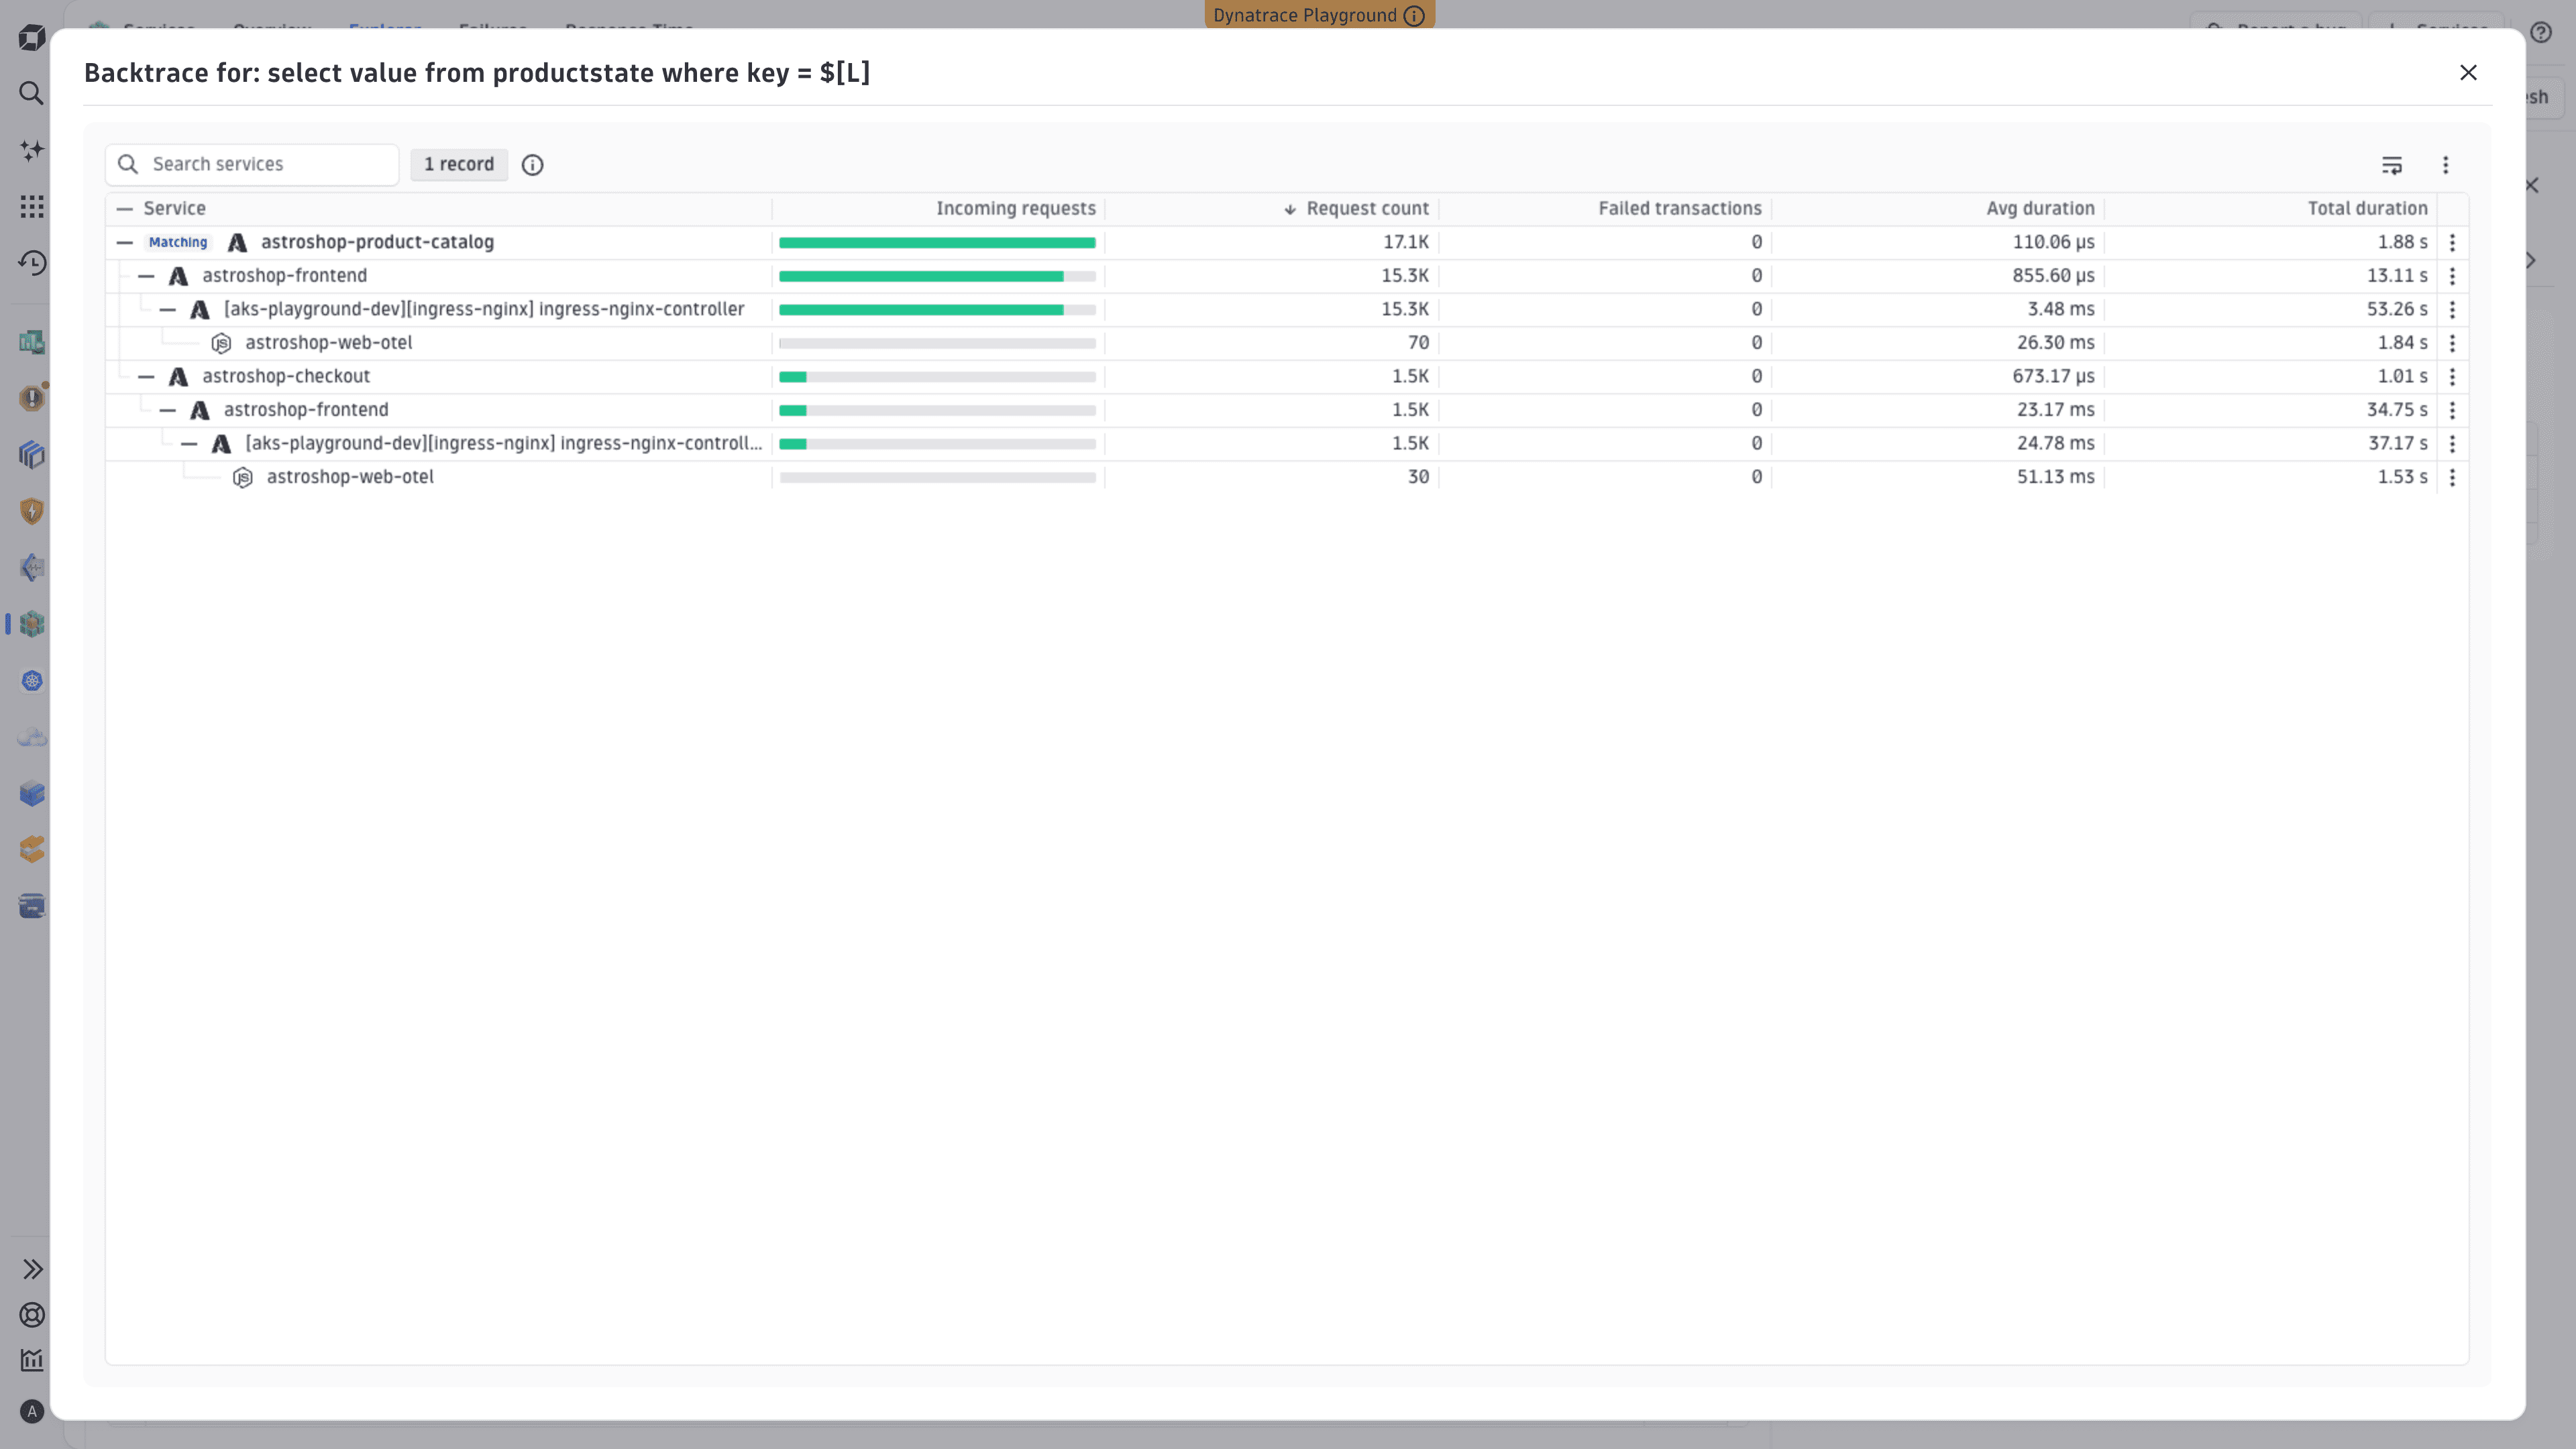The height and width of the screenshot is (1449, 2576).
Task: Click the 1.88 s total duration value
Action: click(x=2402, y=243)
